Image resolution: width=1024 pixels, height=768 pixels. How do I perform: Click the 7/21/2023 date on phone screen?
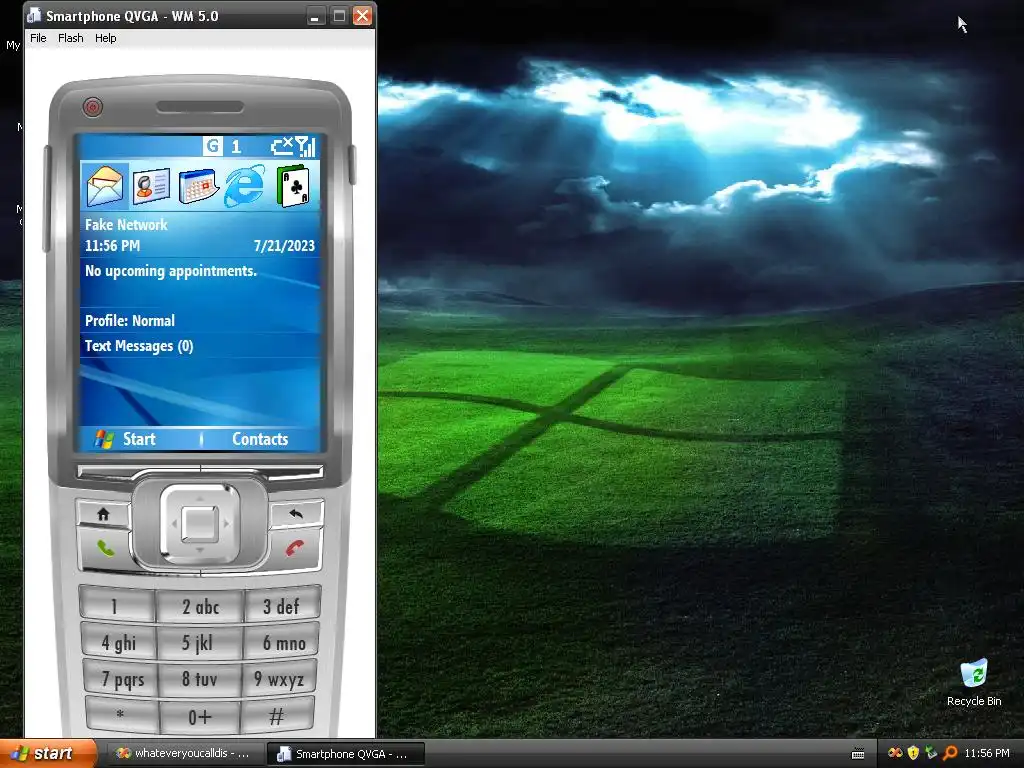tap(284, 246)
